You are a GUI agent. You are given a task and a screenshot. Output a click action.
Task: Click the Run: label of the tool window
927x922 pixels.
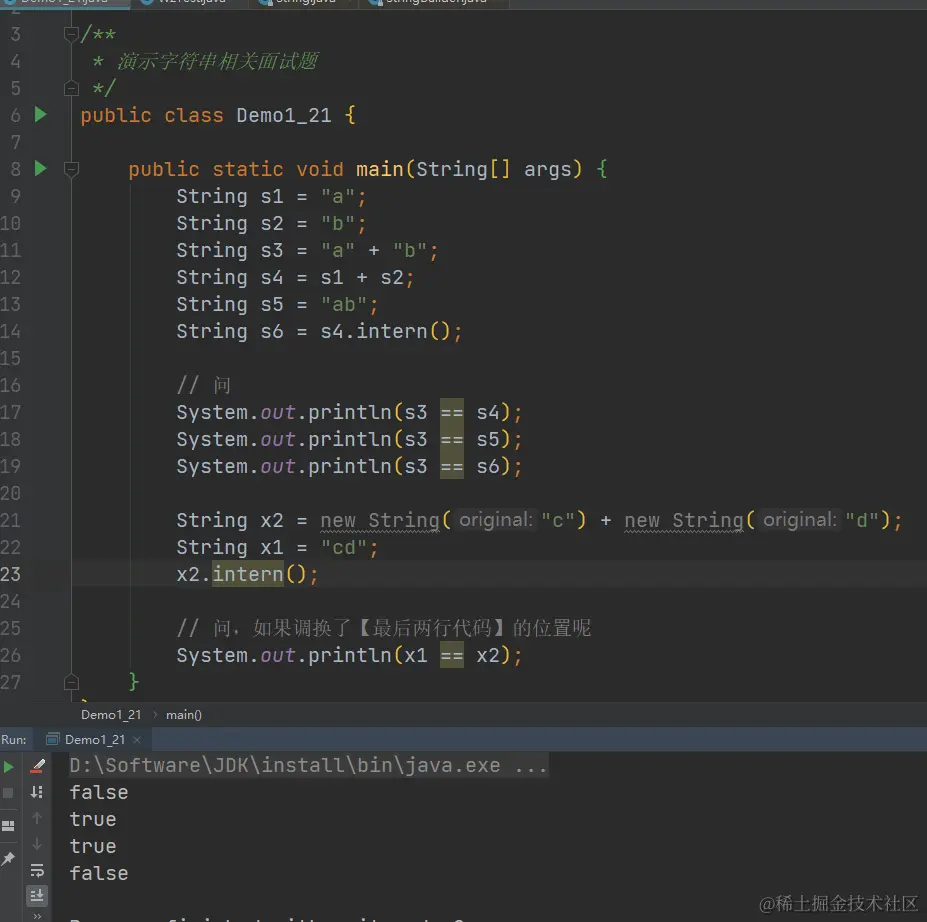pyautogui.click(x=14, y=739)
